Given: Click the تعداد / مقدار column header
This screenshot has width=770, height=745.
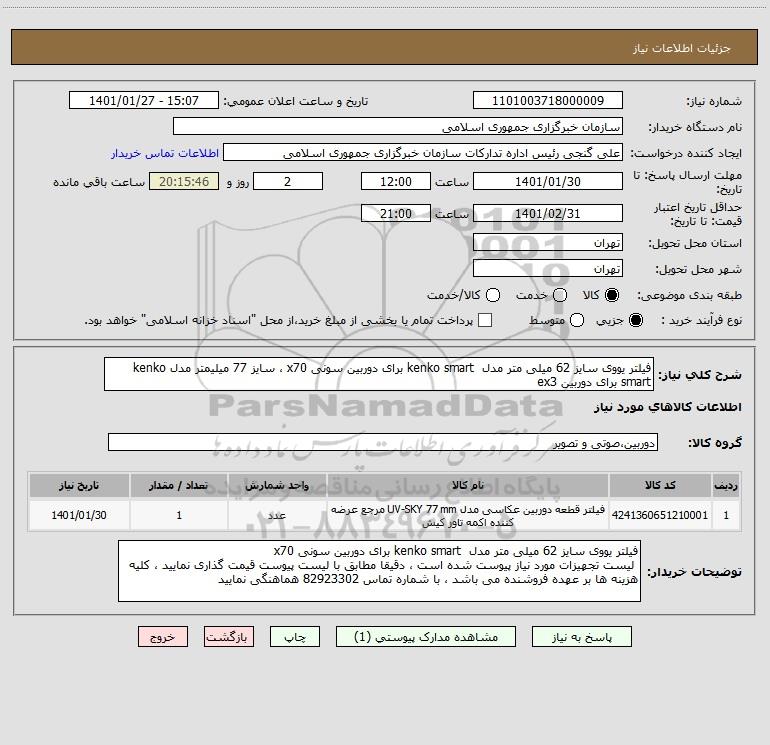Looking at the screenshot, I should pos(179,485).
